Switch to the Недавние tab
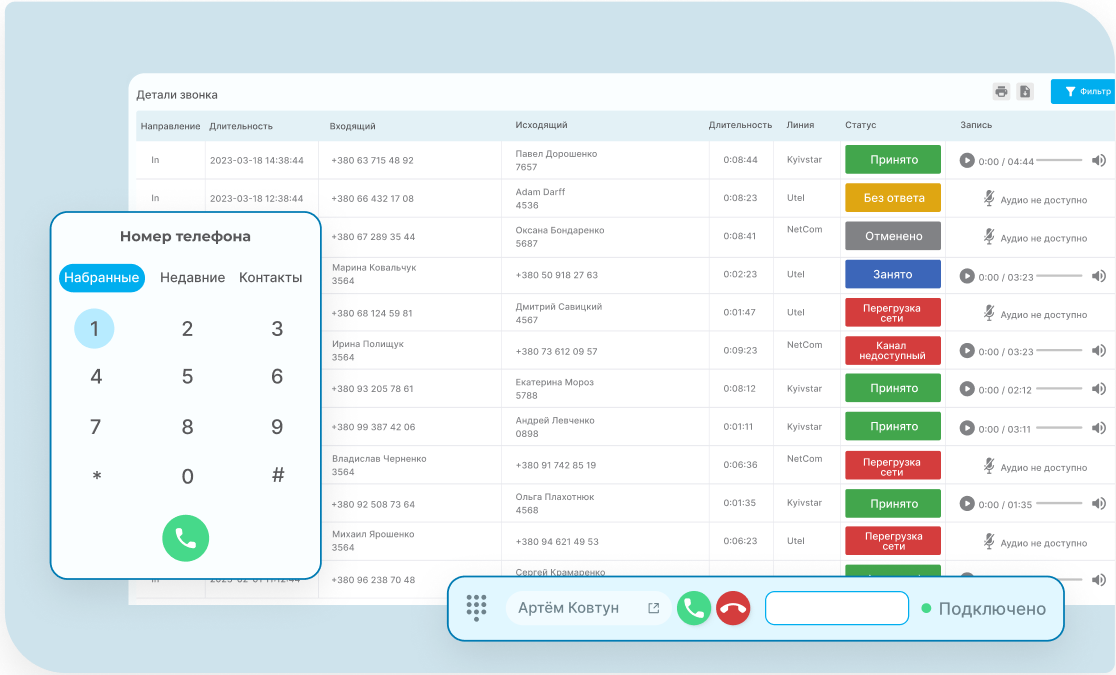Image resolution: width=1116 pixels, height=675 pixels. coord(192,278)
